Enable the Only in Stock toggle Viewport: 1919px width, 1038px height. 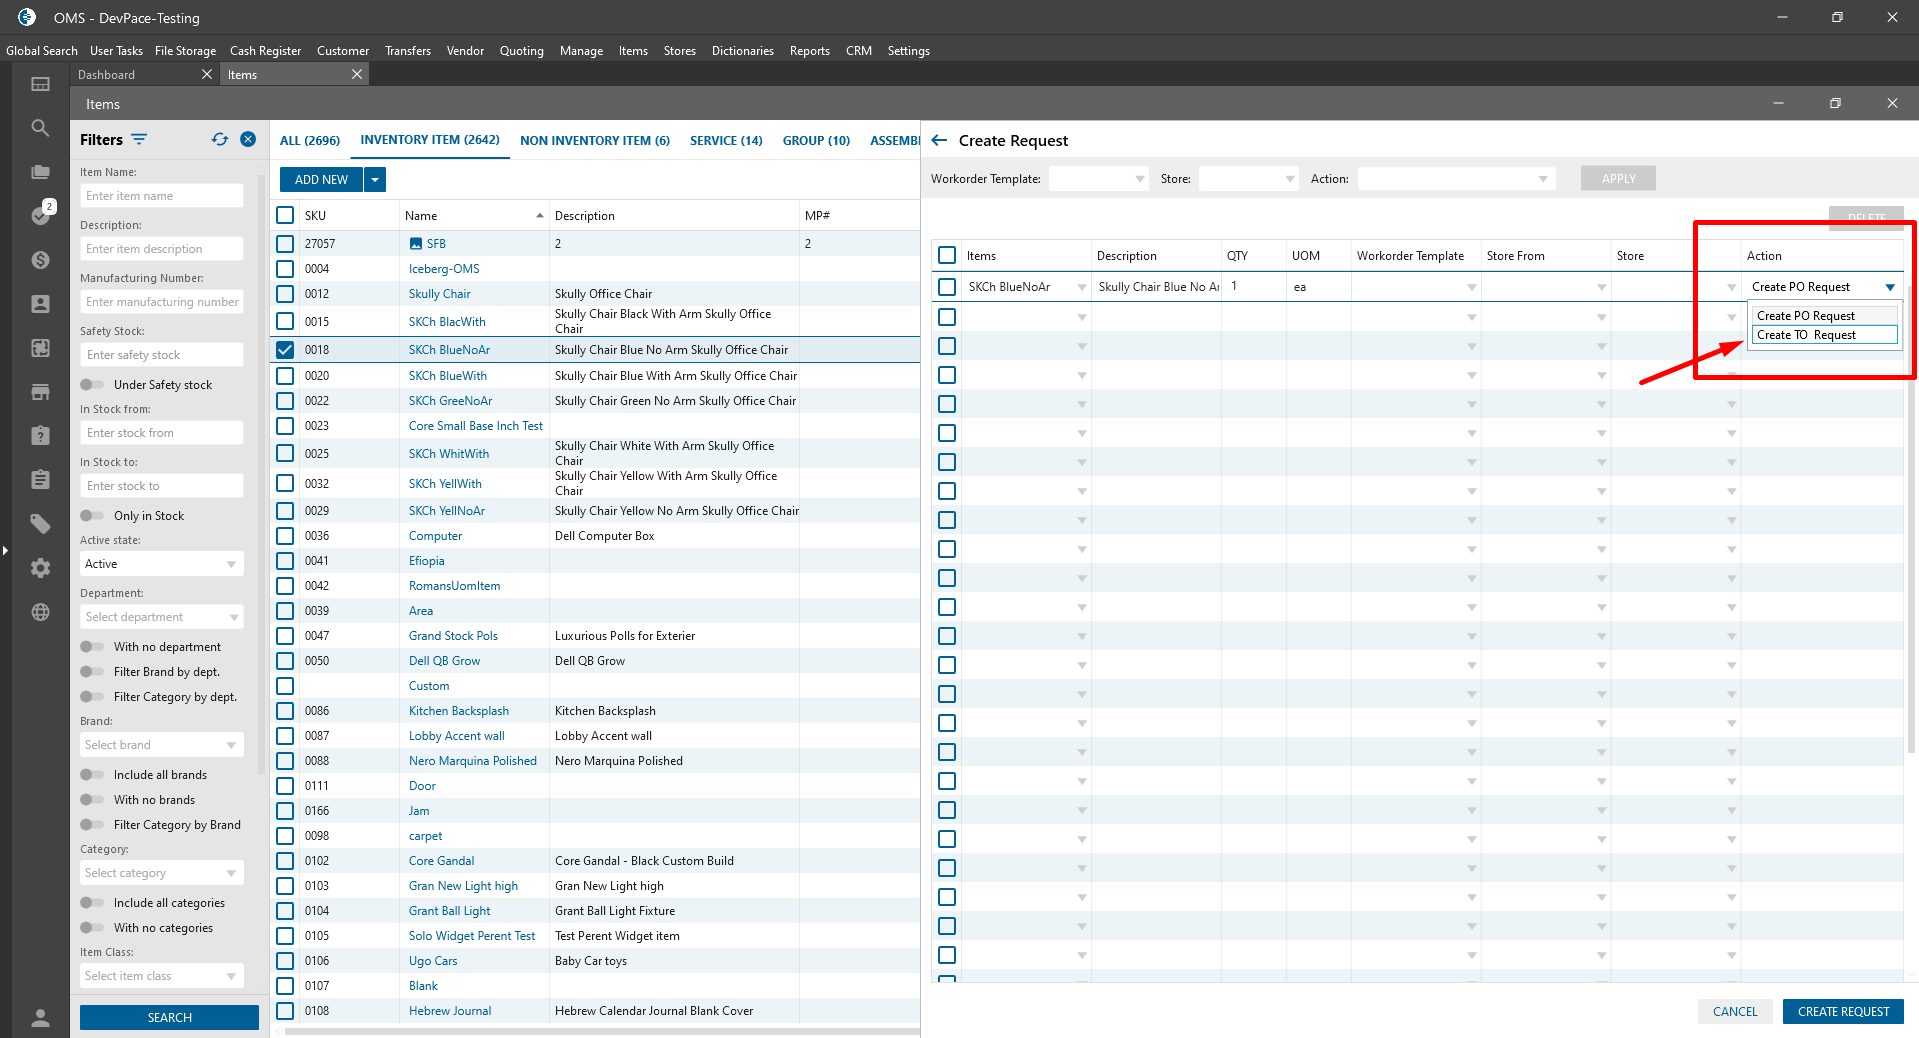92,516
